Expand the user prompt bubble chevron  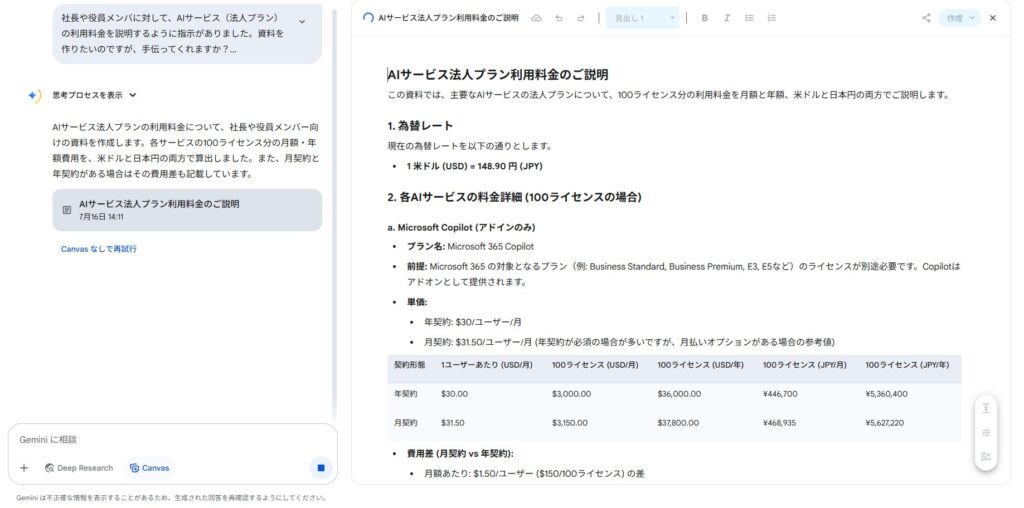click(302, 22)
